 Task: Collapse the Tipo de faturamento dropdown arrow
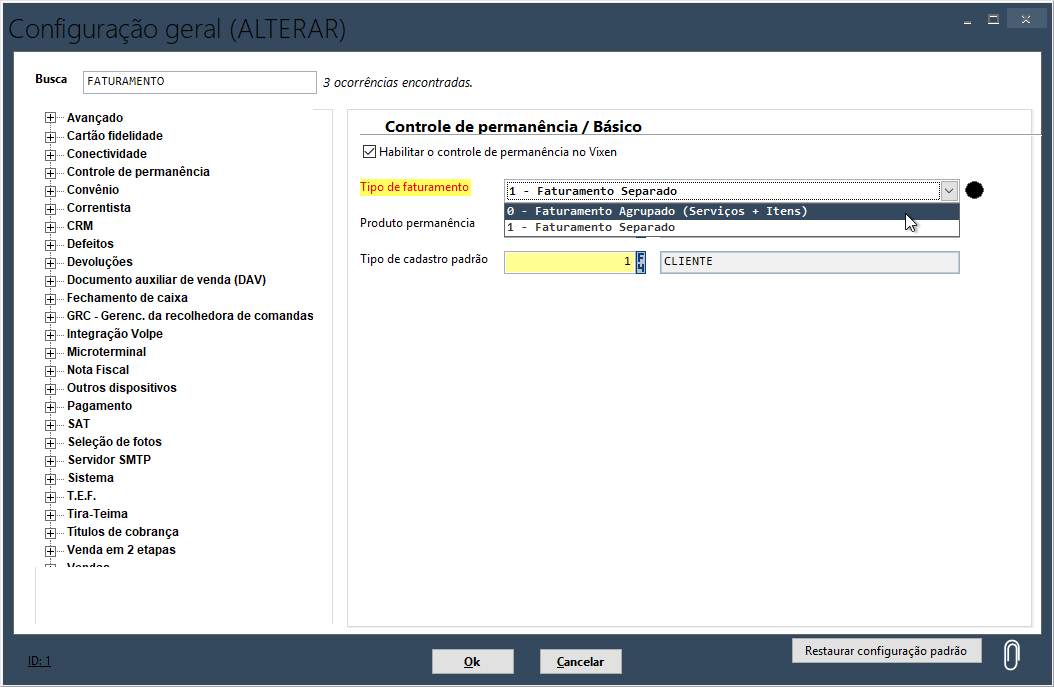[949, 191]
